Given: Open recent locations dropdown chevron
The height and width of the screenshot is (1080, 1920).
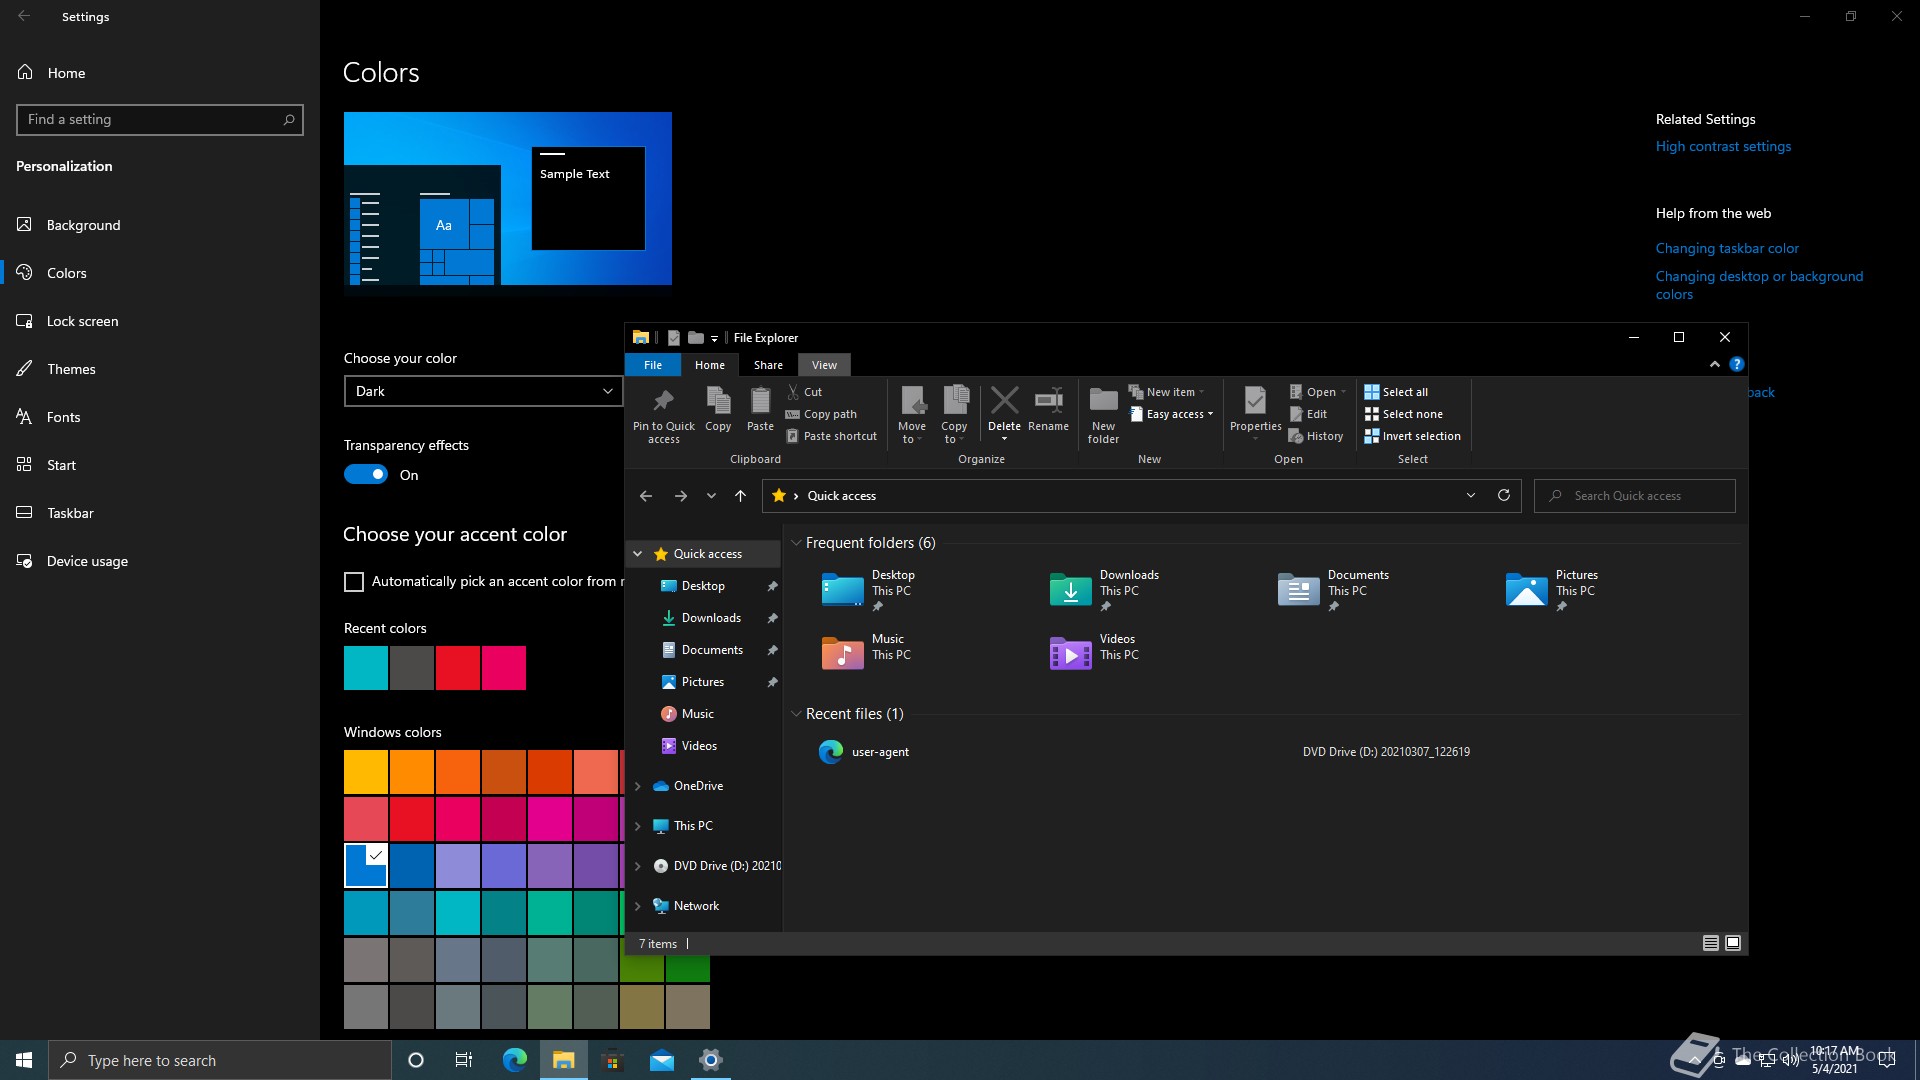Looking at the screenshot, I should (711, 496).
